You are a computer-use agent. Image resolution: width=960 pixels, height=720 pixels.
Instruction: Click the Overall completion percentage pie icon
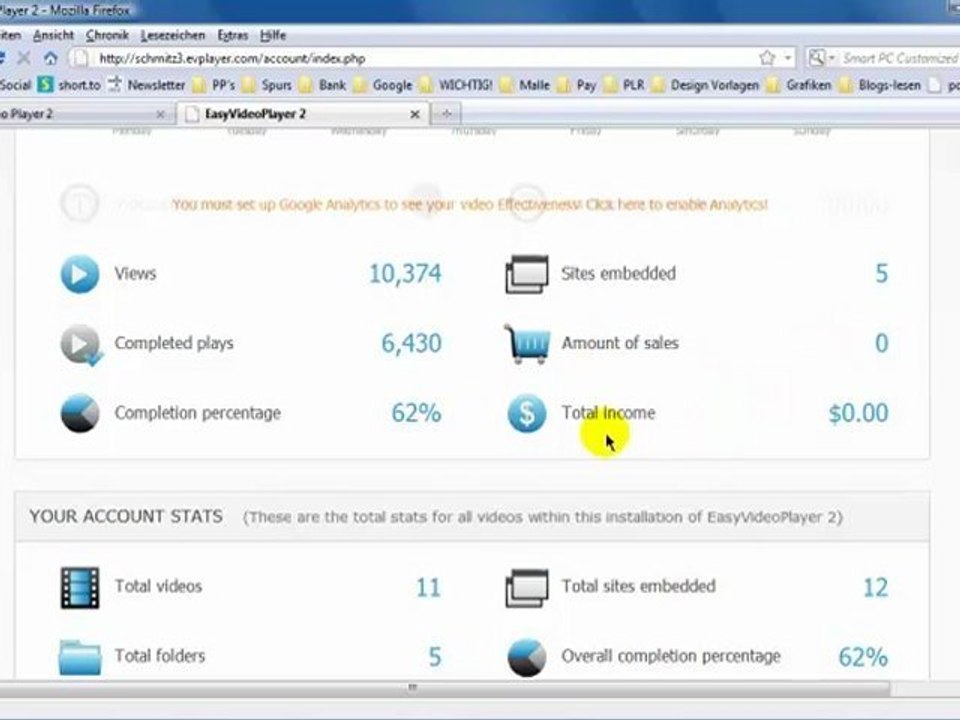(x=527, y=658)
